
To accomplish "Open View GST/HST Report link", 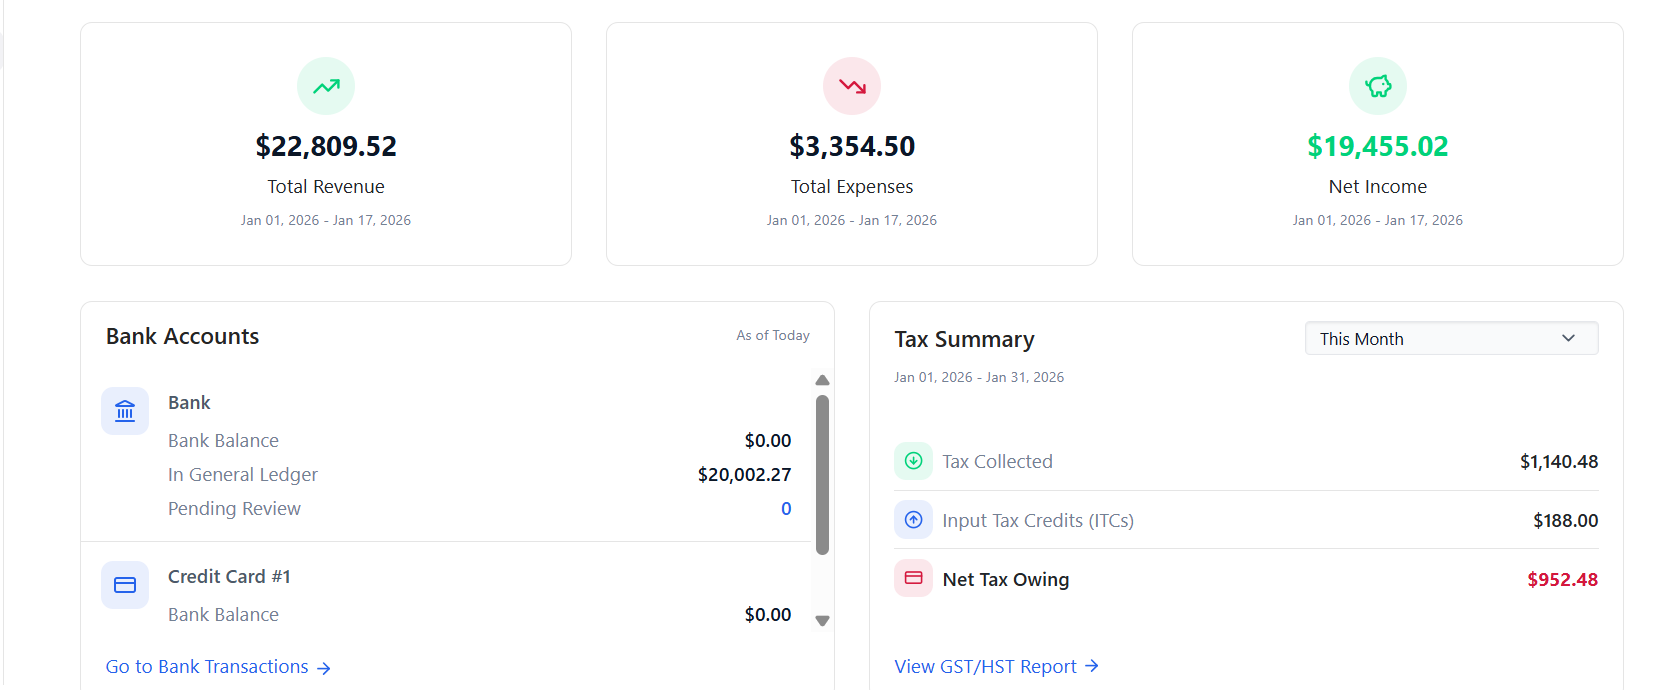I will [x=996, y=666].
